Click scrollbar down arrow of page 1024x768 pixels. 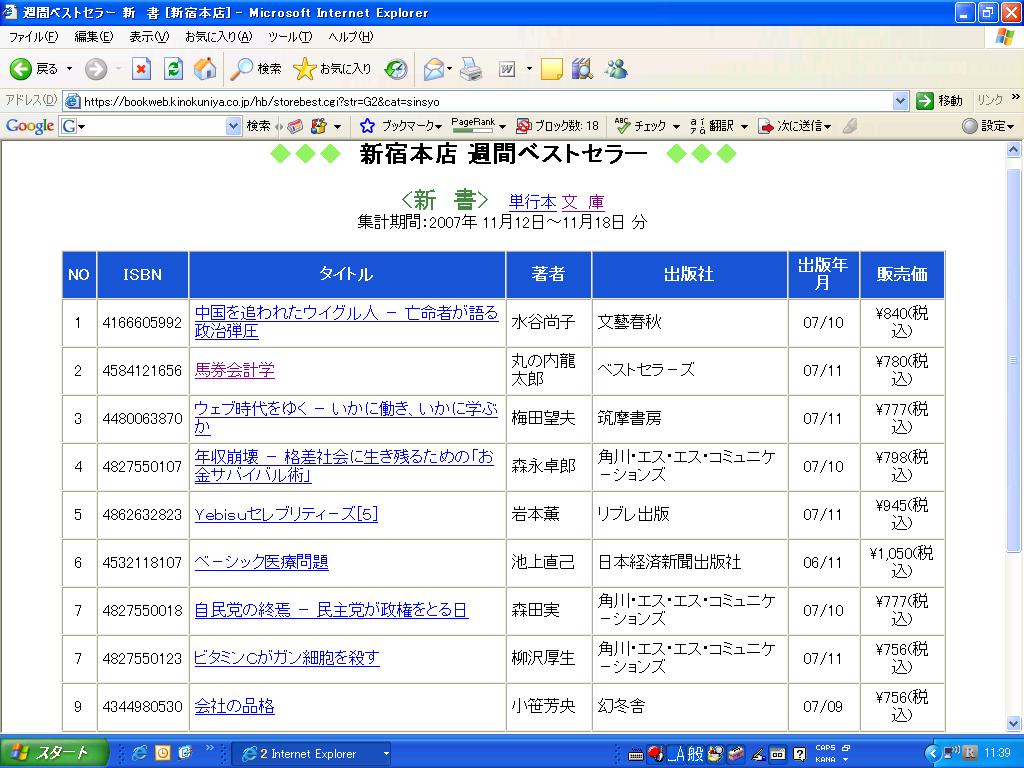tap(1014, 724)
